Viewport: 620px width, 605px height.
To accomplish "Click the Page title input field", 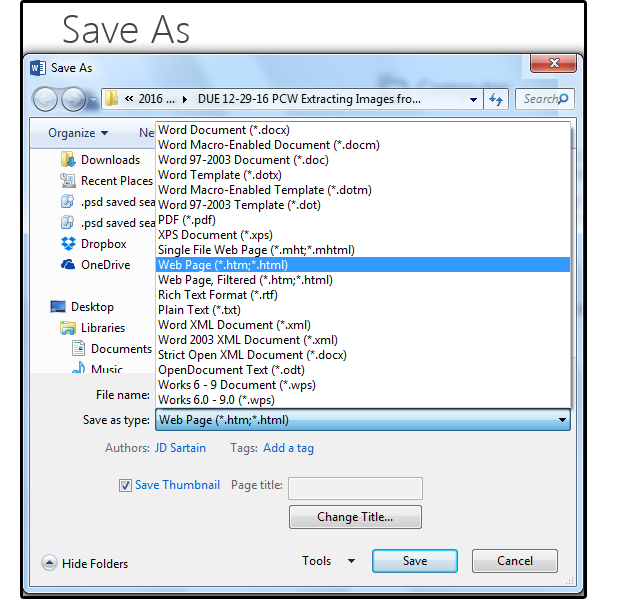I will click(x=355, y=488).
